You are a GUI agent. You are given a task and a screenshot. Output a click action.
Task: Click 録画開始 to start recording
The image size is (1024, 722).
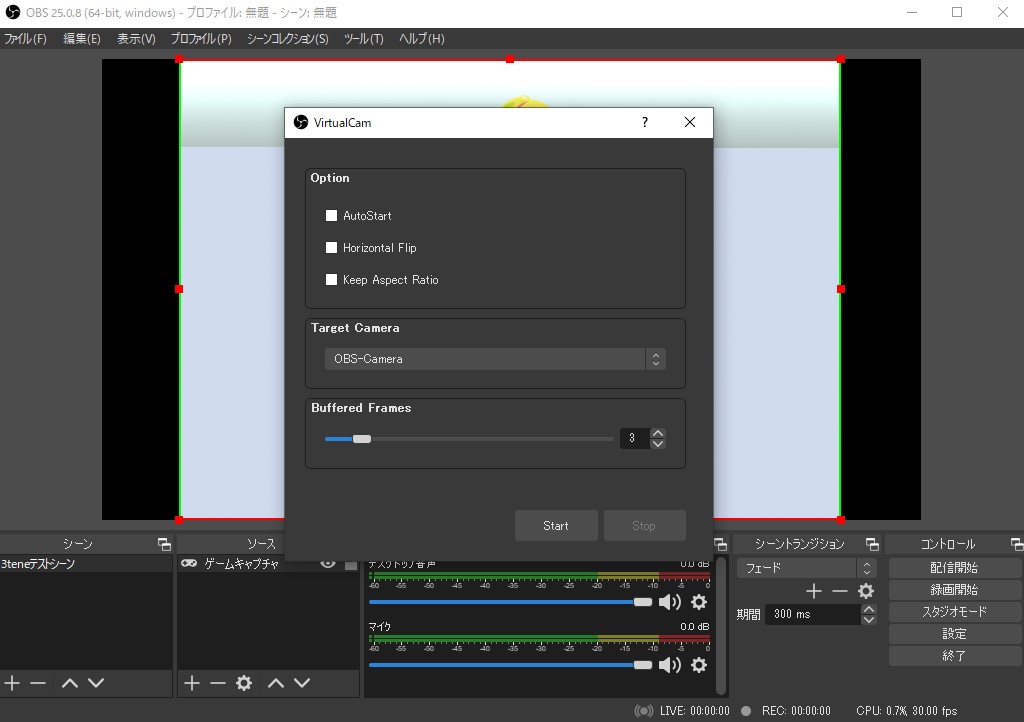pyautogui.click(x=954, y=590)
